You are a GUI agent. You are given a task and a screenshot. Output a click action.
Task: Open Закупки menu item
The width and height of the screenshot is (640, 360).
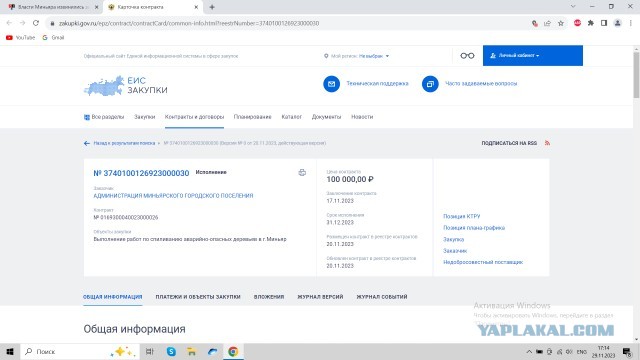point(144,117)
